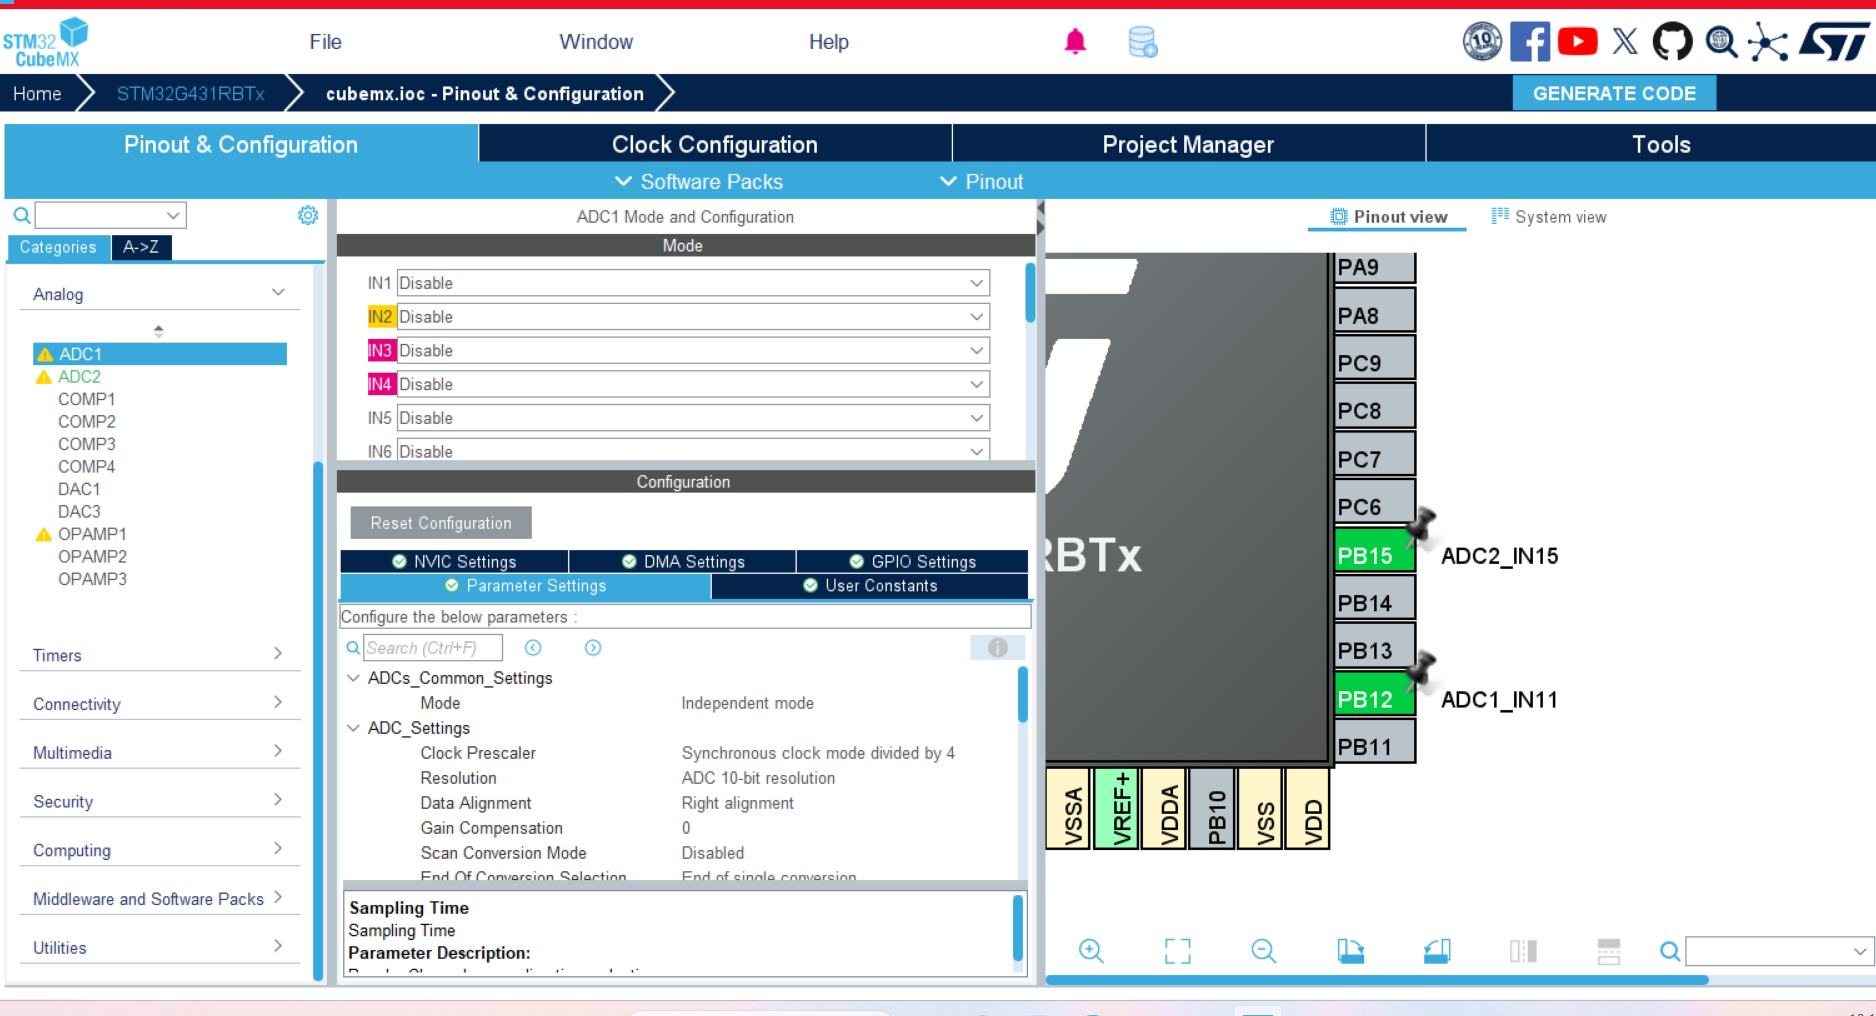Click the ST logo icon

tap(1833, 42)
